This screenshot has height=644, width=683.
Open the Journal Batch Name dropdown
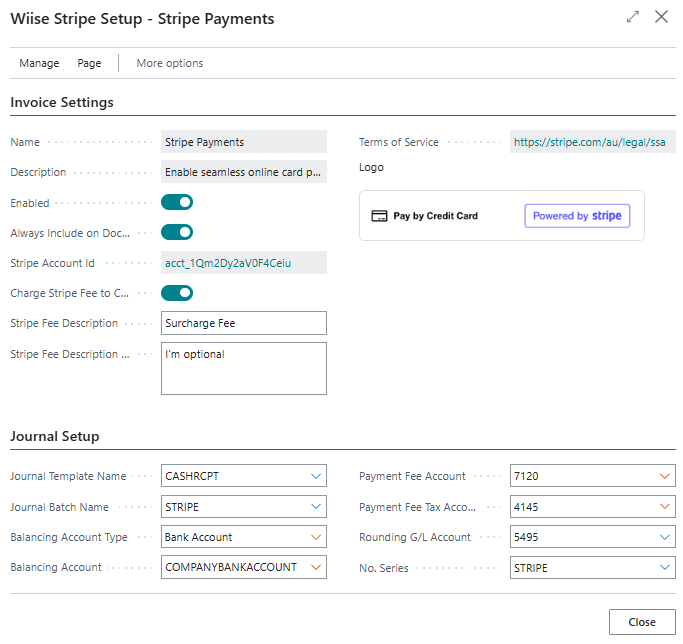click(x=316, y=507)
